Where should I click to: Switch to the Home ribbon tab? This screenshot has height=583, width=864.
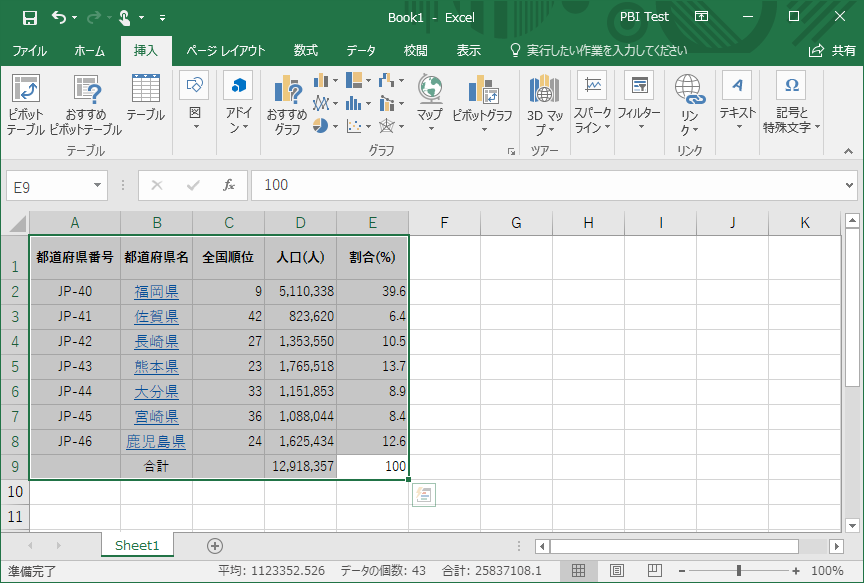[x=89, y=51]
